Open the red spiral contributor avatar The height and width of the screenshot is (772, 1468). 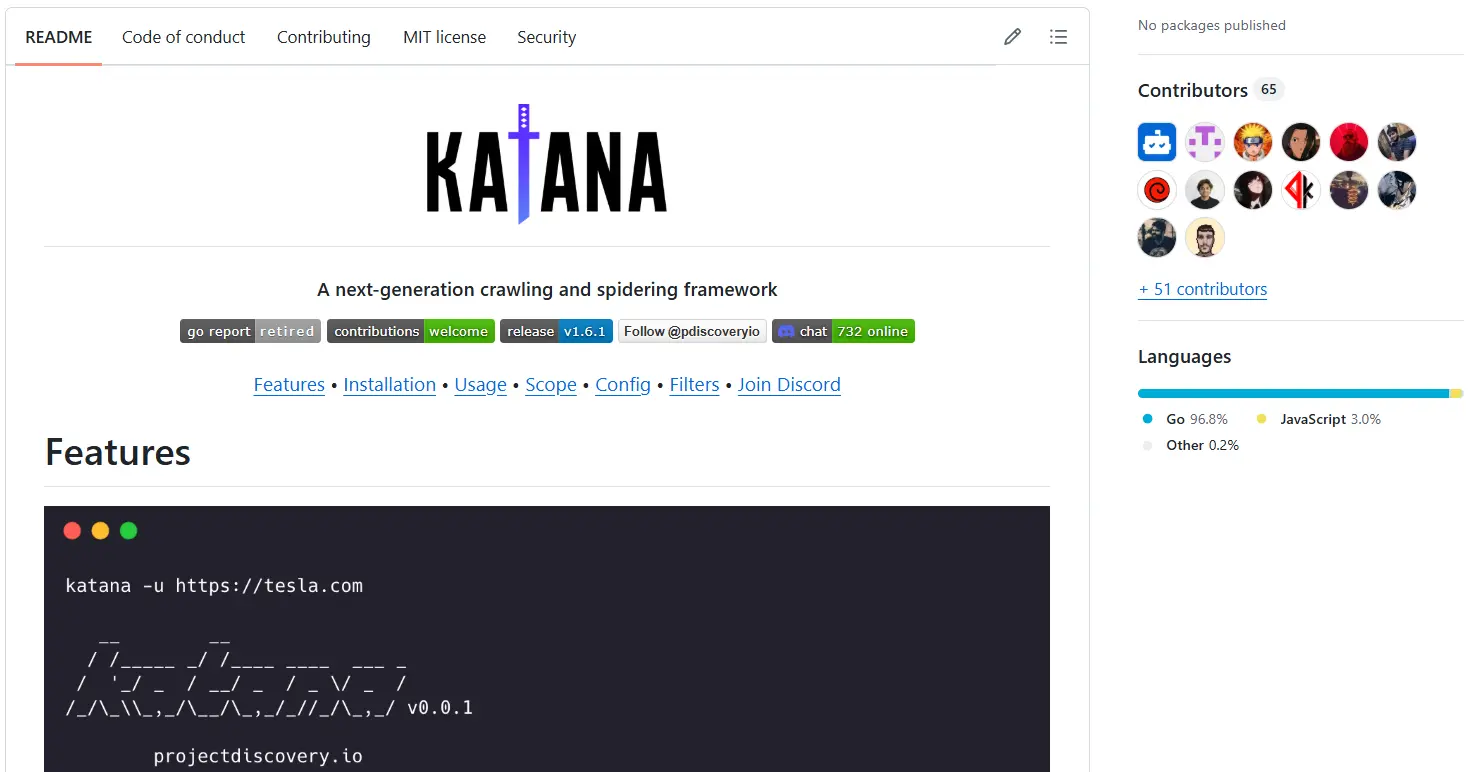pyautogui.click(x=1157, y=190)
